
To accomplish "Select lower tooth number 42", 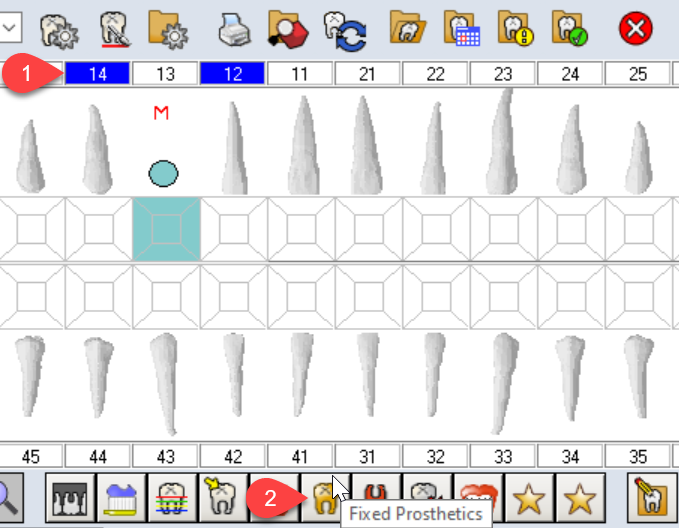I will pos(233,456).
